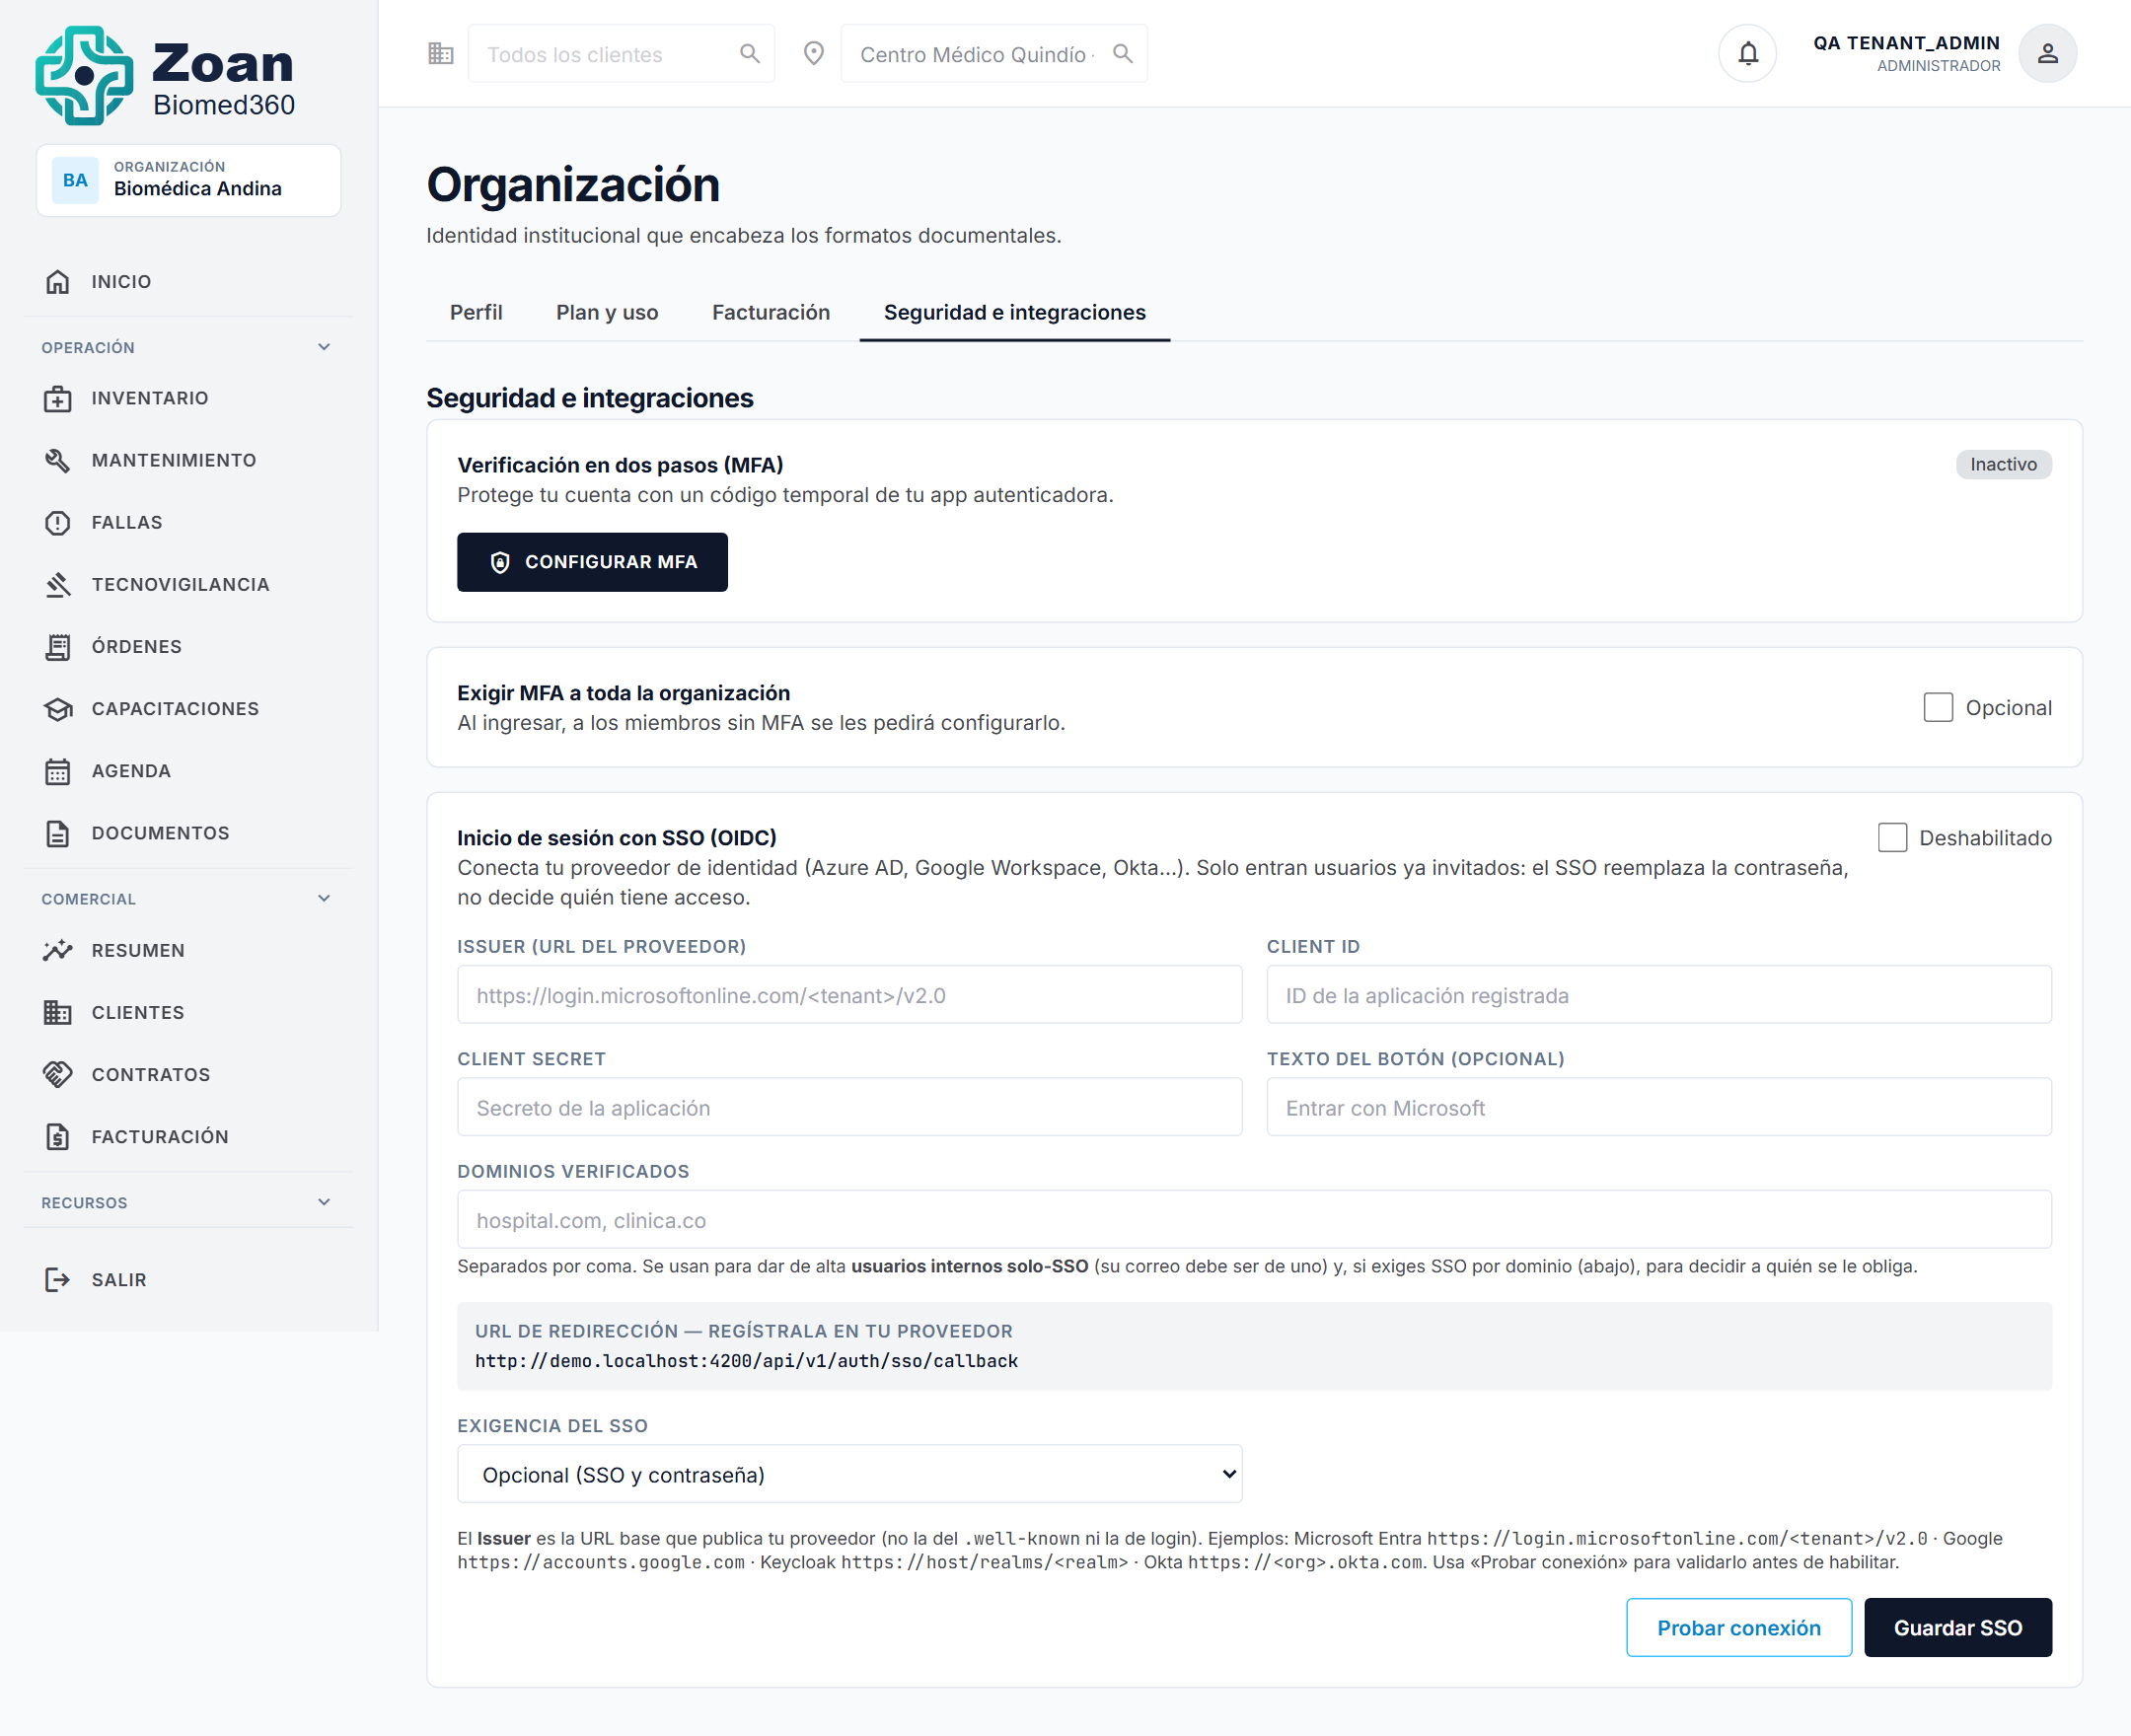Viewport: 2131px width, 1736px height.
Task: Expand the Recursos sidebar section
Action: click(324, 1202)
